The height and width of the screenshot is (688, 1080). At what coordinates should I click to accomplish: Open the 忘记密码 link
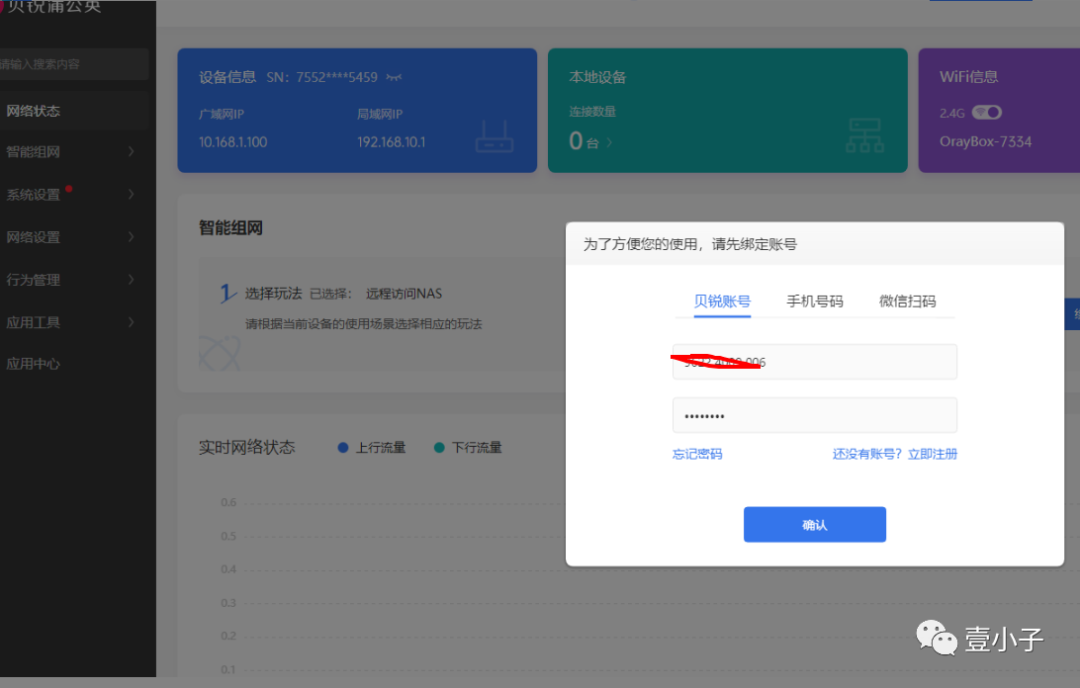point(697,454)
